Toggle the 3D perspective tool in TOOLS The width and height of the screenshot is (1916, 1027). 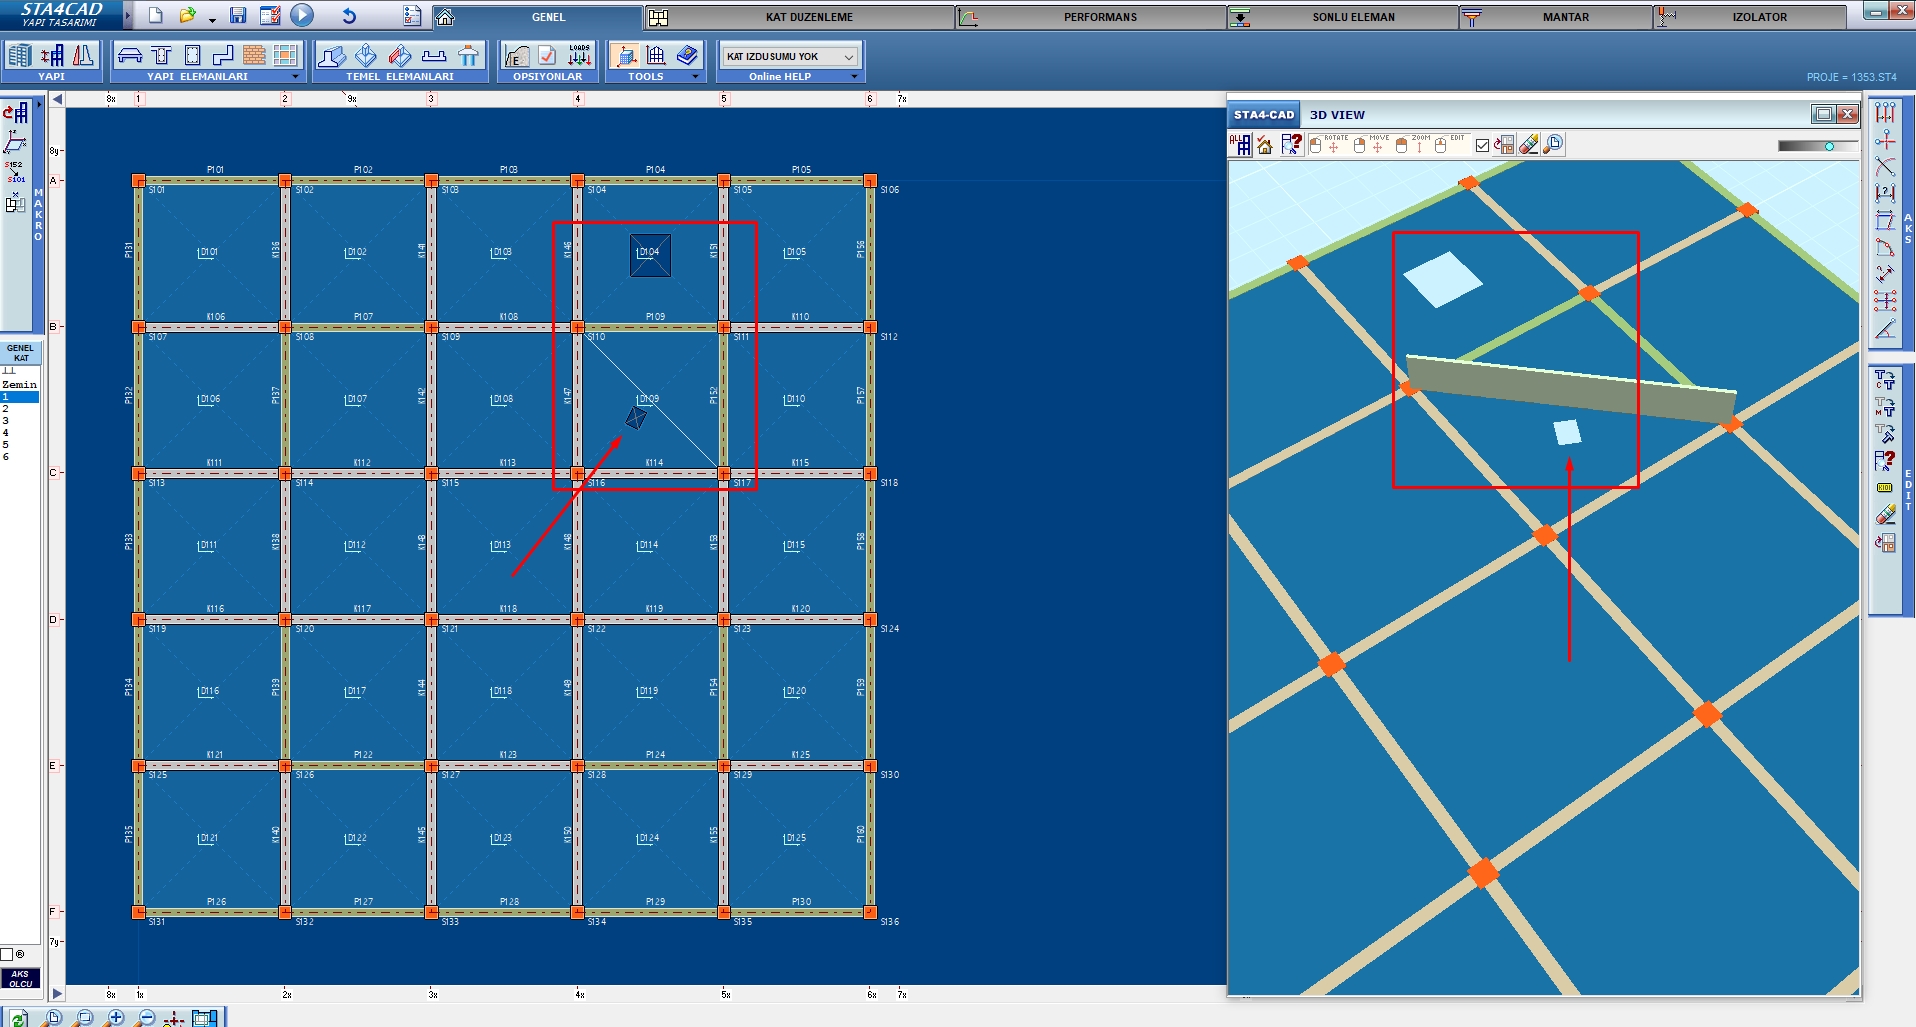pos(625,56)
